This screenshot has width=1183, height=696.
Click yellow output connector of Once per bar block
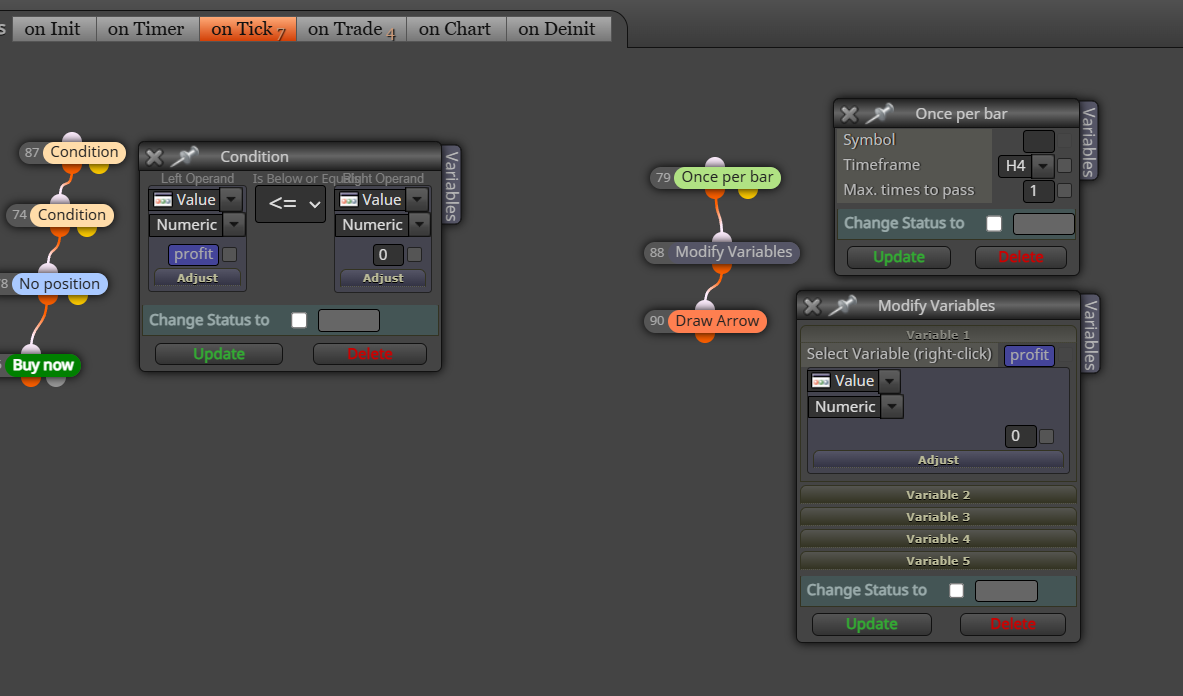tap(748, 192)
